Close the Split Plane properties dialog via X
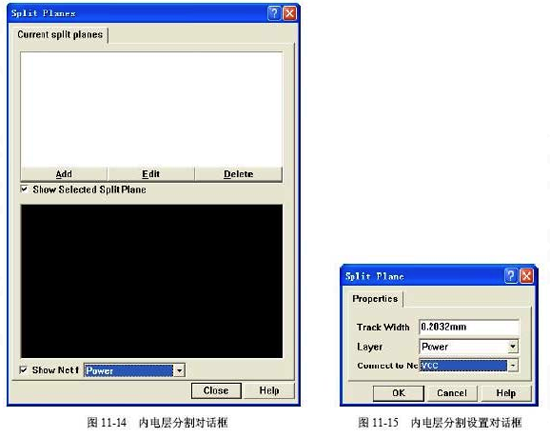This screenshot has height=438, width=550. click(x=526, y=276)
